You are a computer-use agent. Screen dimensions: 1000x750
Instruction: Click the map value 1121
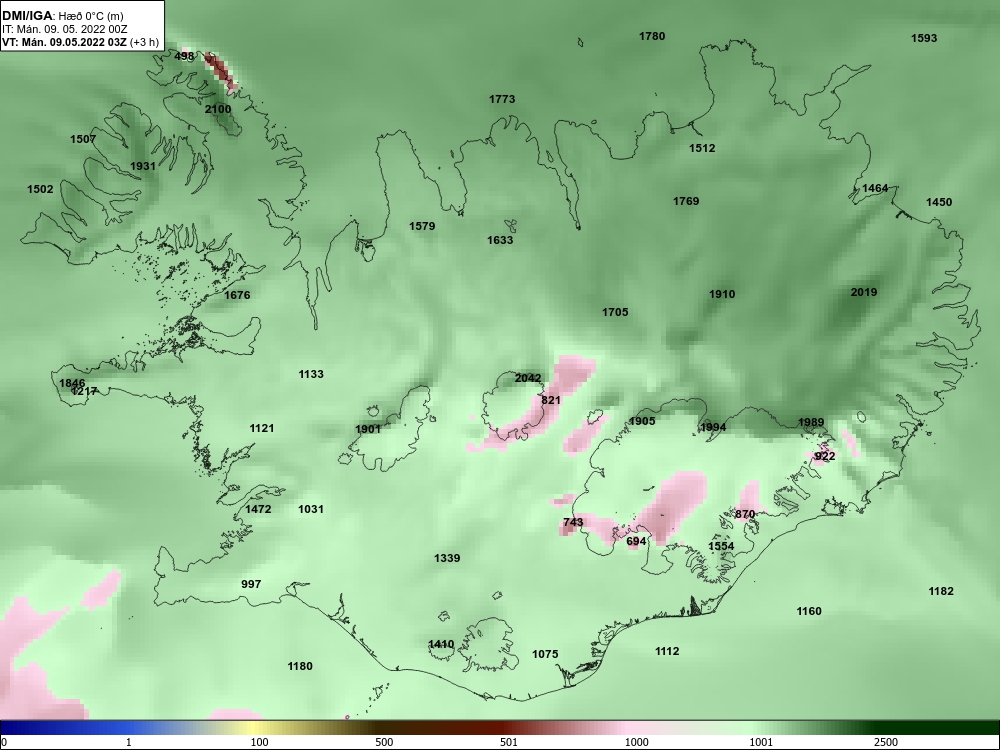(x=262, y=428)
